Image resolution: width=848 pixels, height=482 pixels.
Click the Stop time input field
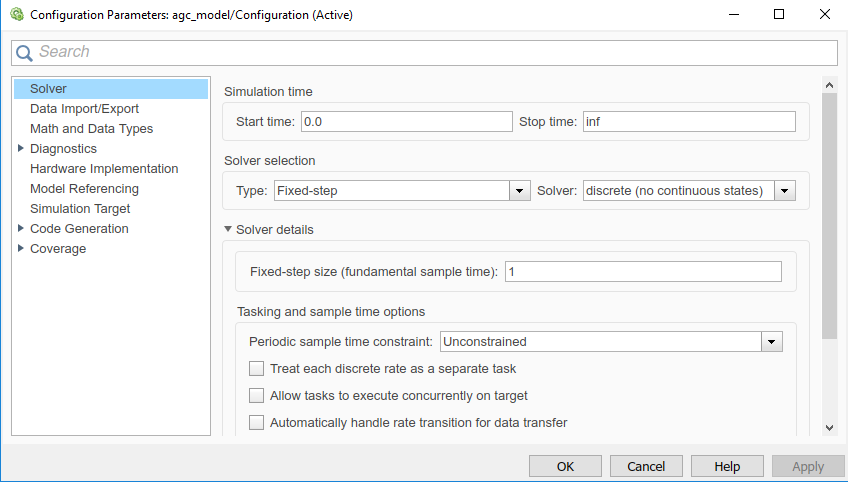point(689,122)
